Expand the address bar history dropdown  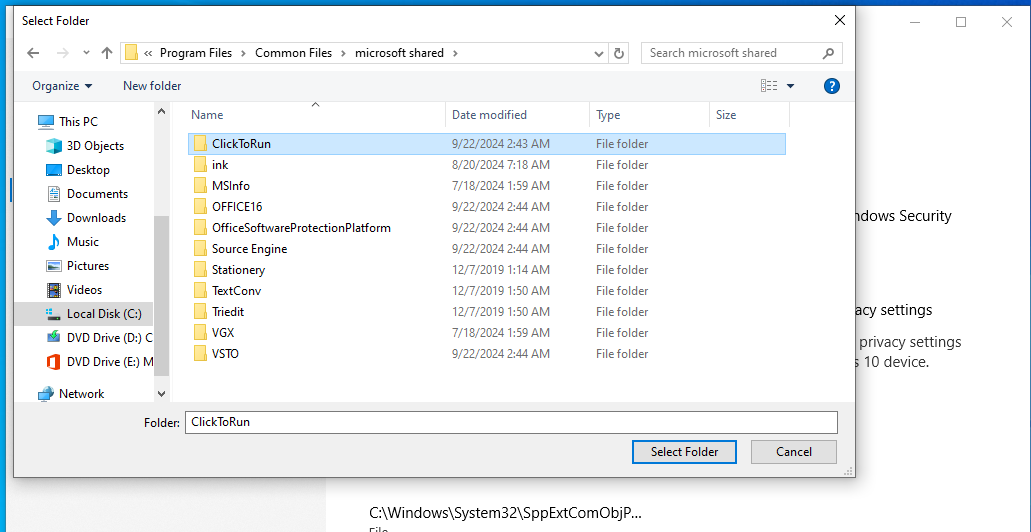tap(599, 53)
